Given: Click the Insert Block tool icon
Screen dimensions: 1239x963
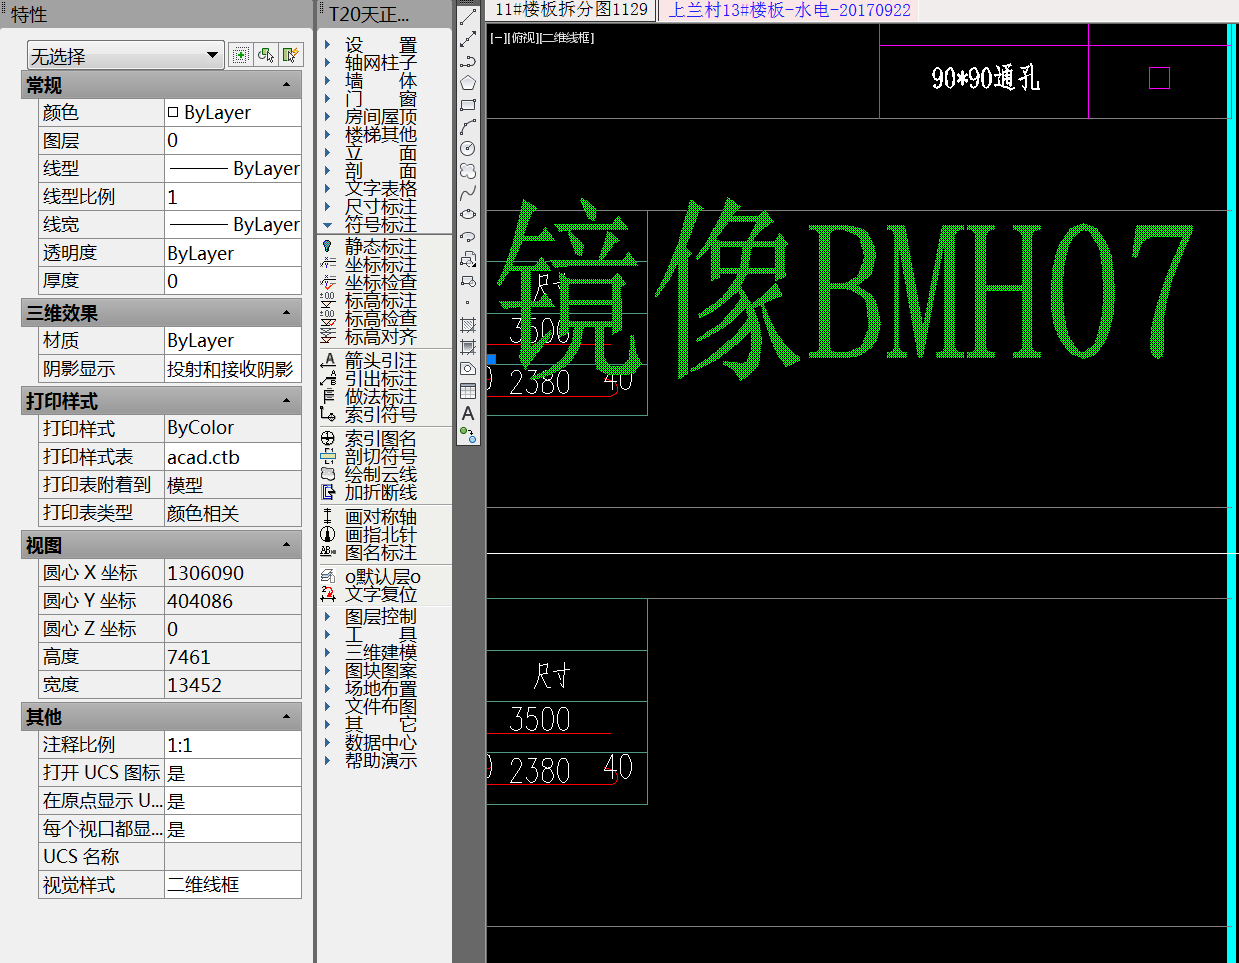Looking at the screenshot, I should [468, 259].
